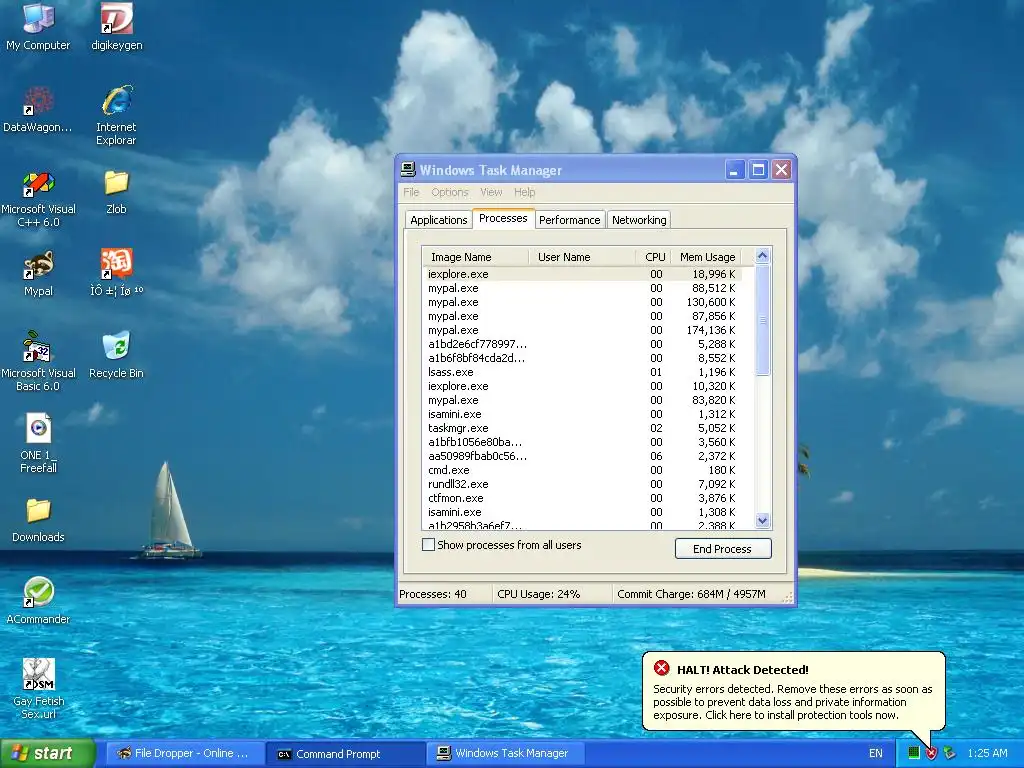Select the Microsoft Visual C++ 6.0 icon
This screenshot has height=768, width=1024.
coord(38,198)
